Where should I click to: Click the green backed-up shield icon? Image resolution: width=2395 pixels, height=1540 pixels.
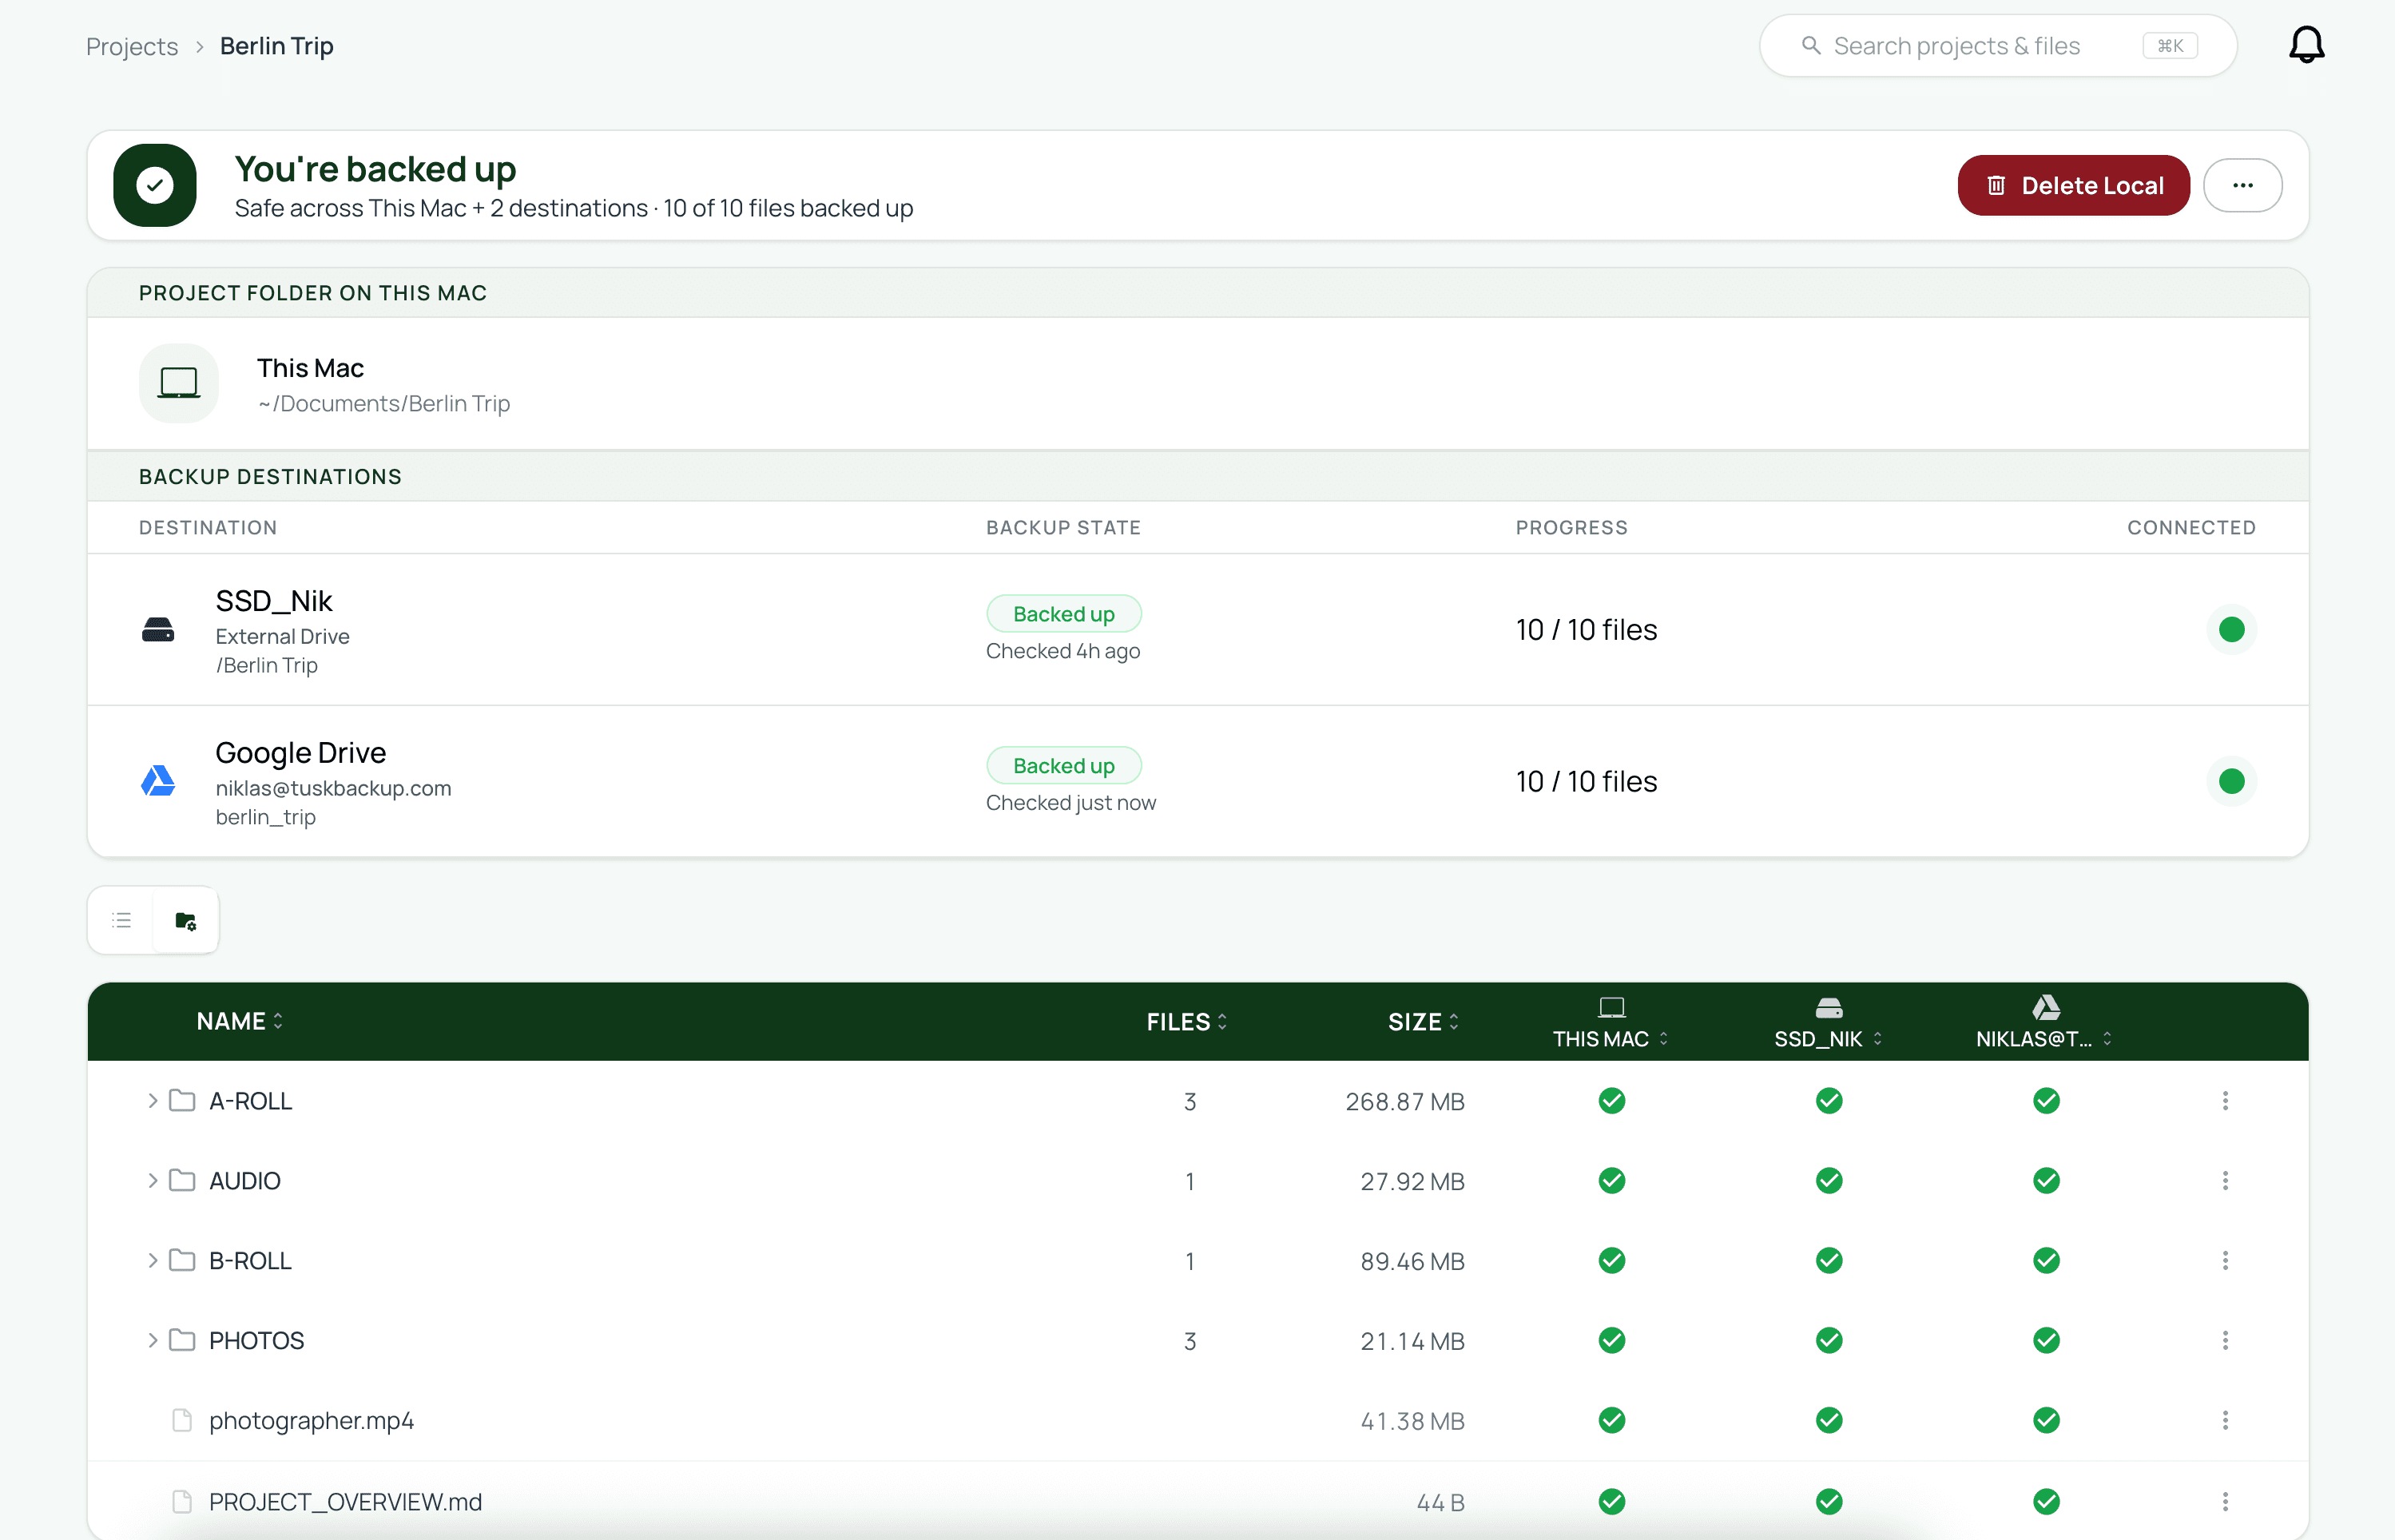pos(155,185)
